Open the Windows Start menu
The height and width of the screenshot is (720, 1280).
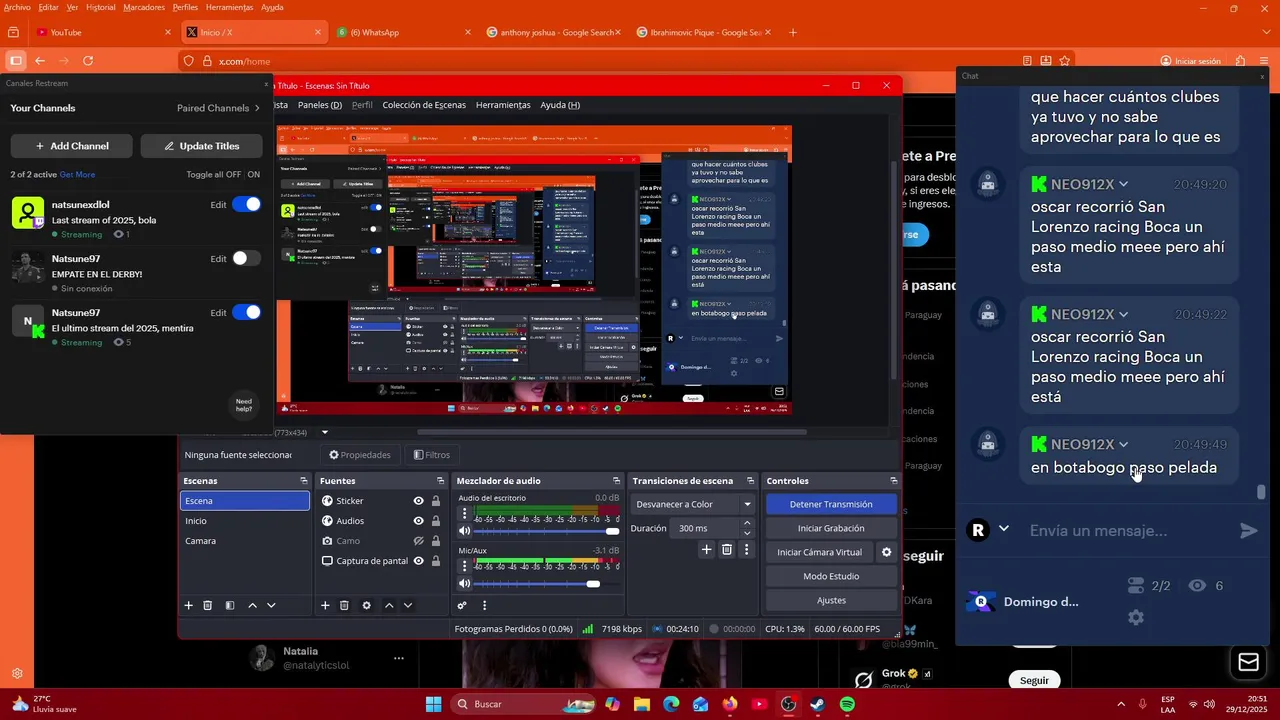coord(433,704)
